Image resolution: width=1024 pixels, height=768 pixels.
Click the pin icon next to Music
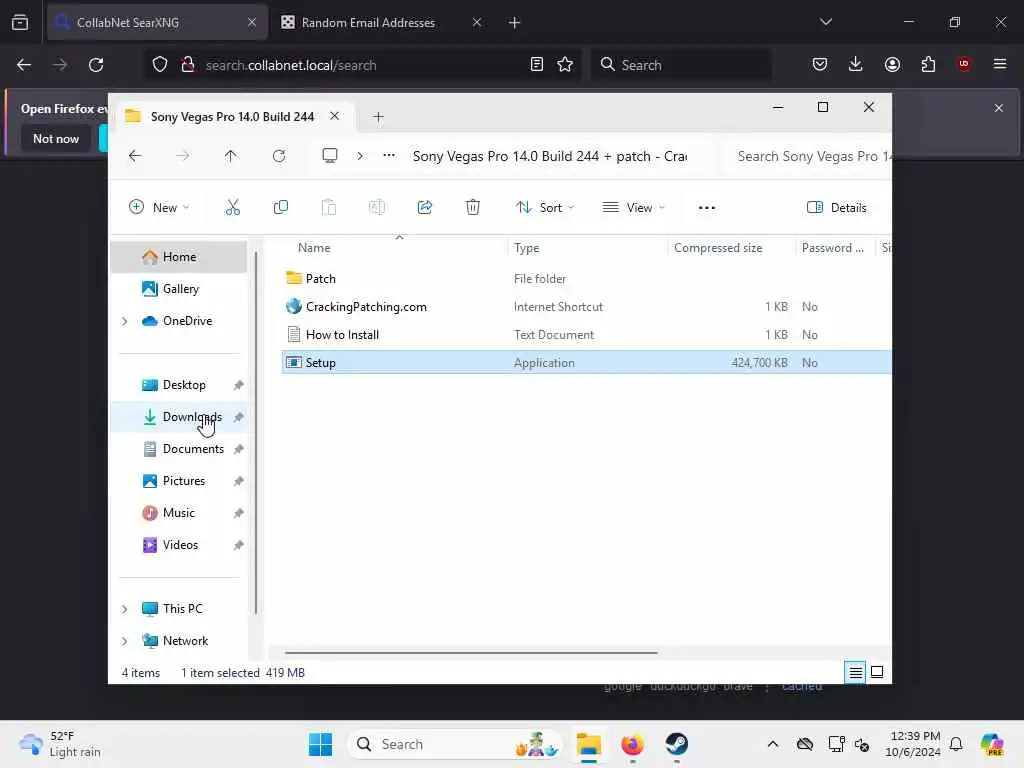click(x=239, y=513)
